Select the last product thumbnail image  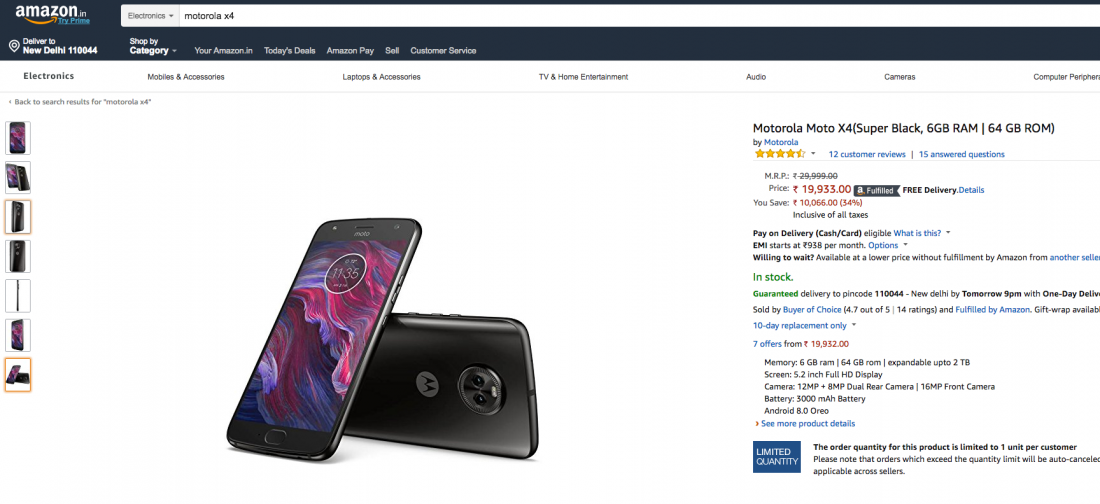pos(18,374)
